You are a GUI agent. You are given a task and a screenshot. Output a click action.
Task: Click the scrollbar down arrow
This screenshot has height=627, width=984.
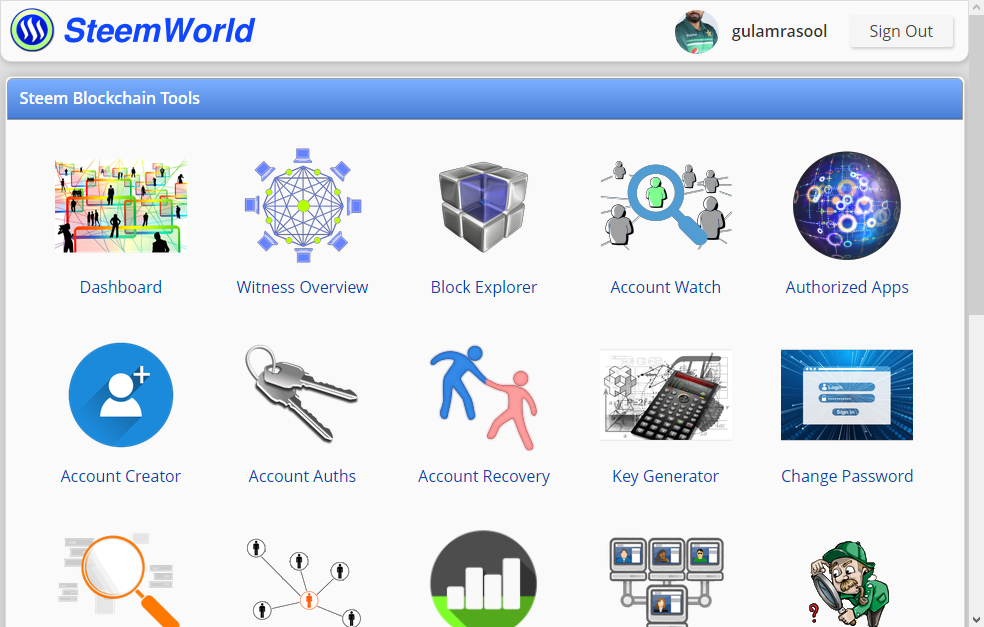point(976,619)
